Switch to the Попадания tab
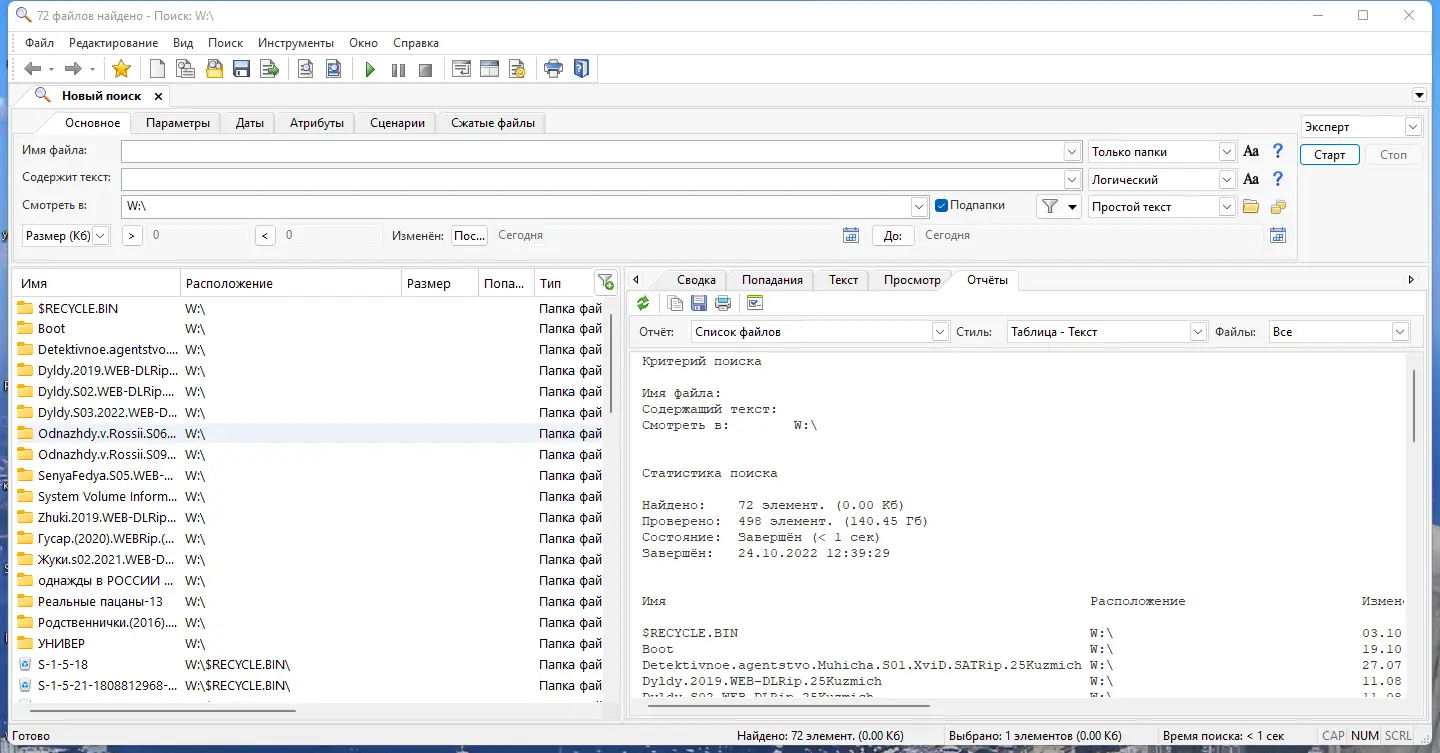The image size is (1440, 753). tap(773, 280)
